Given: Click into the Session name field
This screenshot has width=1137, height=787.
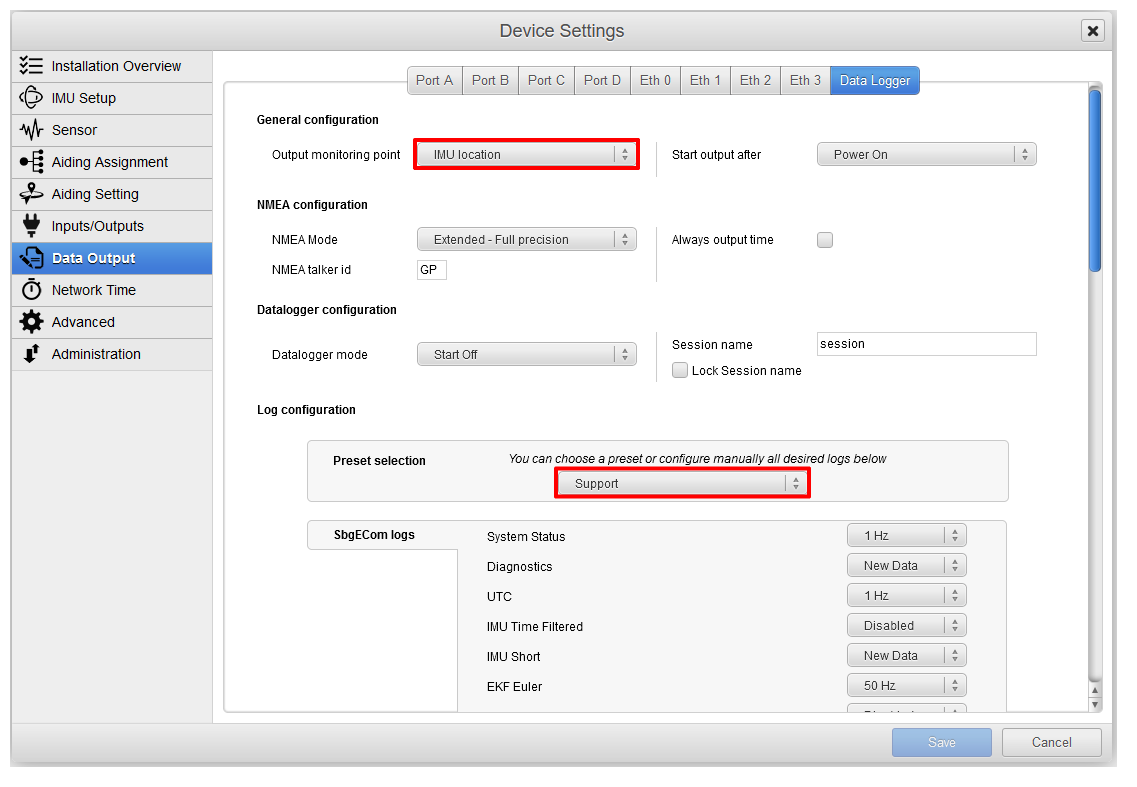Looking at the screenshot, I should (x=926, y=344).
